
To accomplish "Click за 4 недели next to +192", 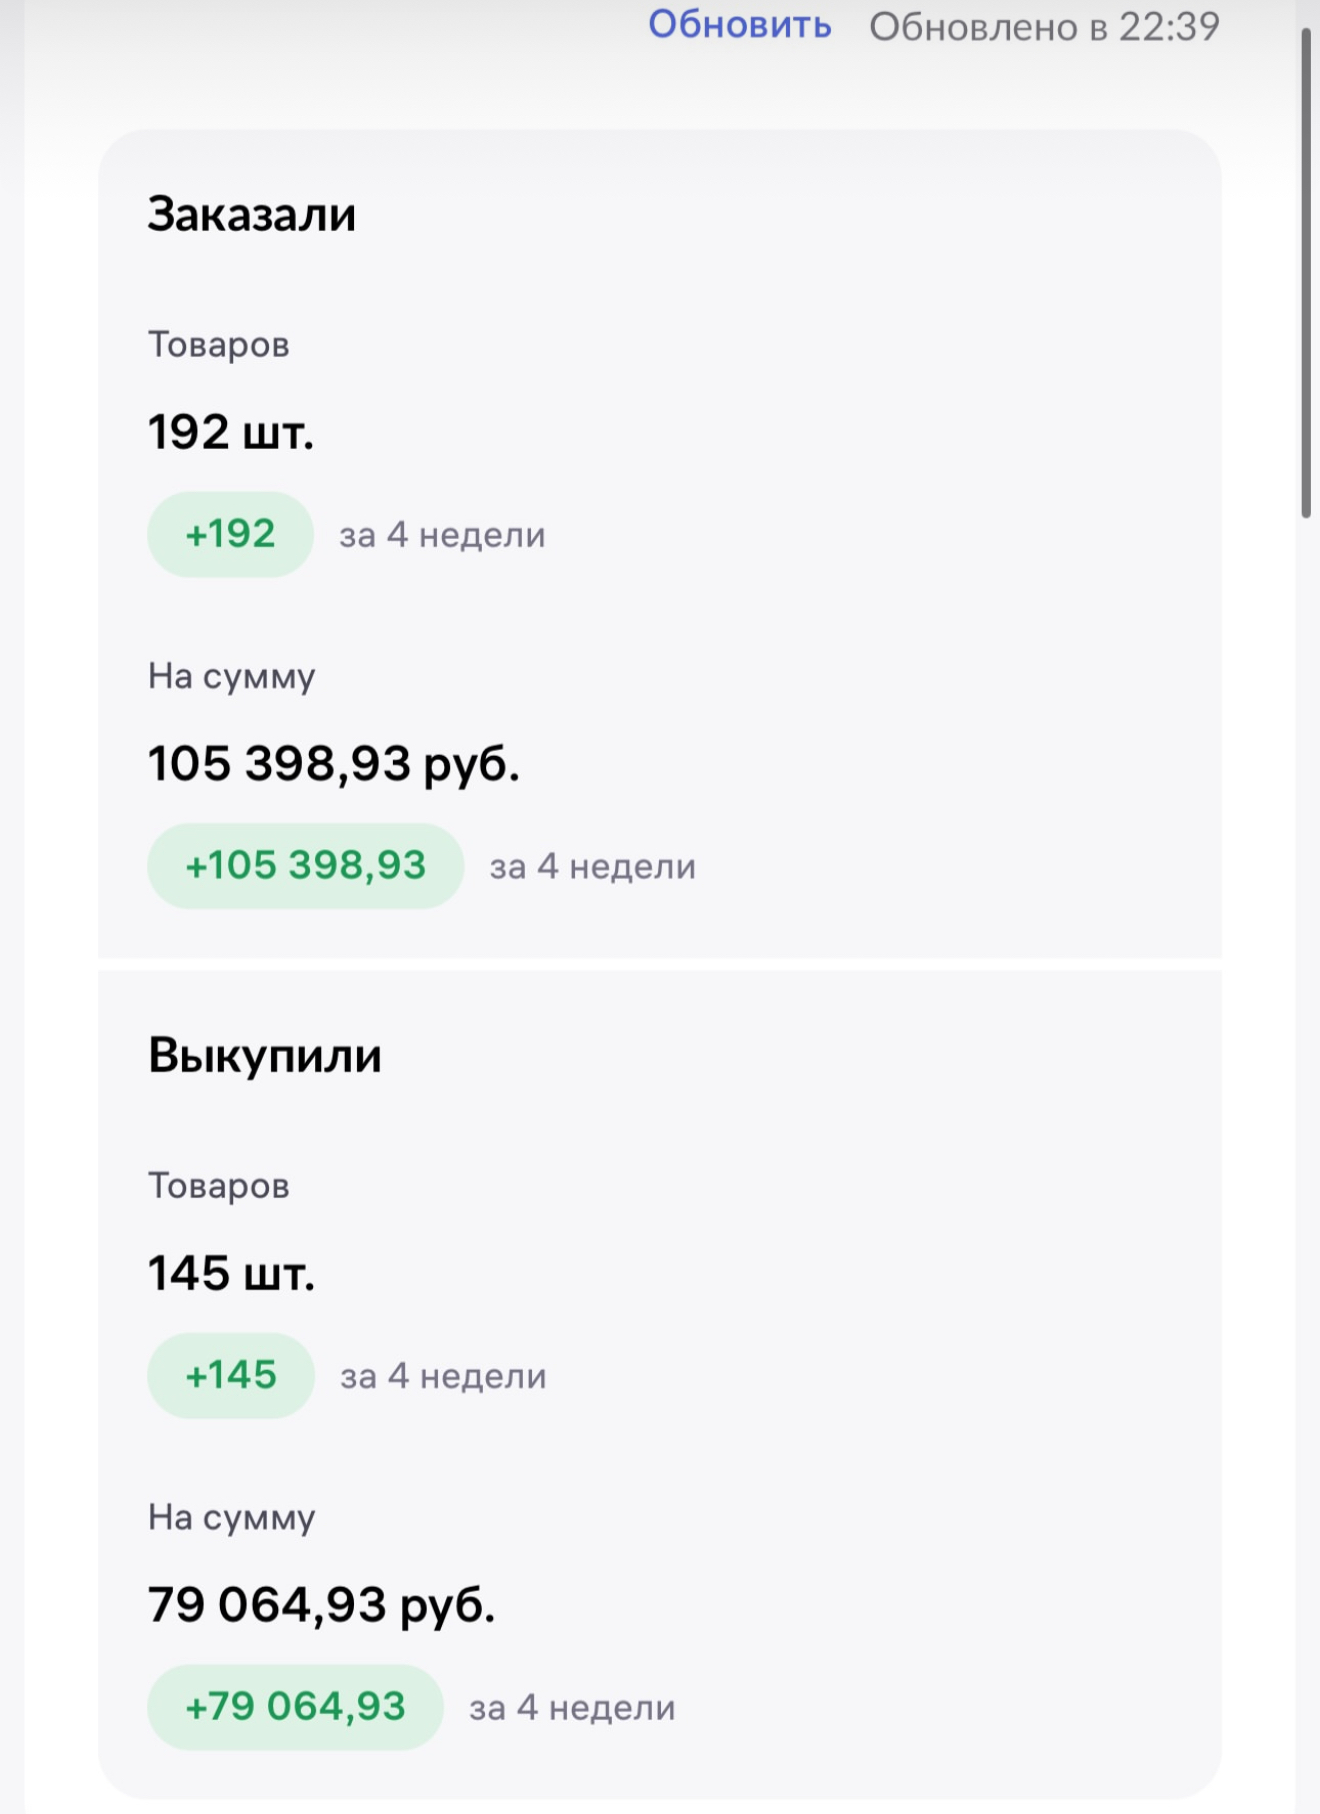I will coord(443,535).
